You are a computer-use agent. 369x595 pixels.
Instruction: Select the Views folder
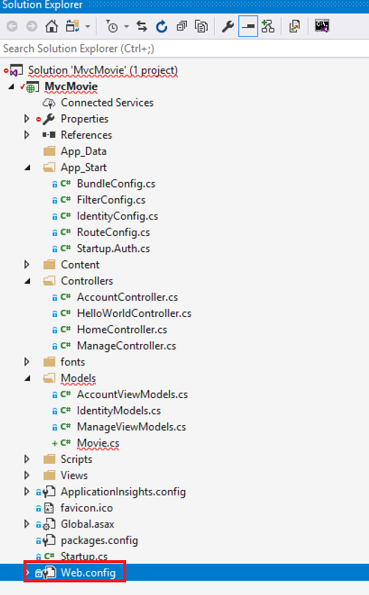point(74,475)
